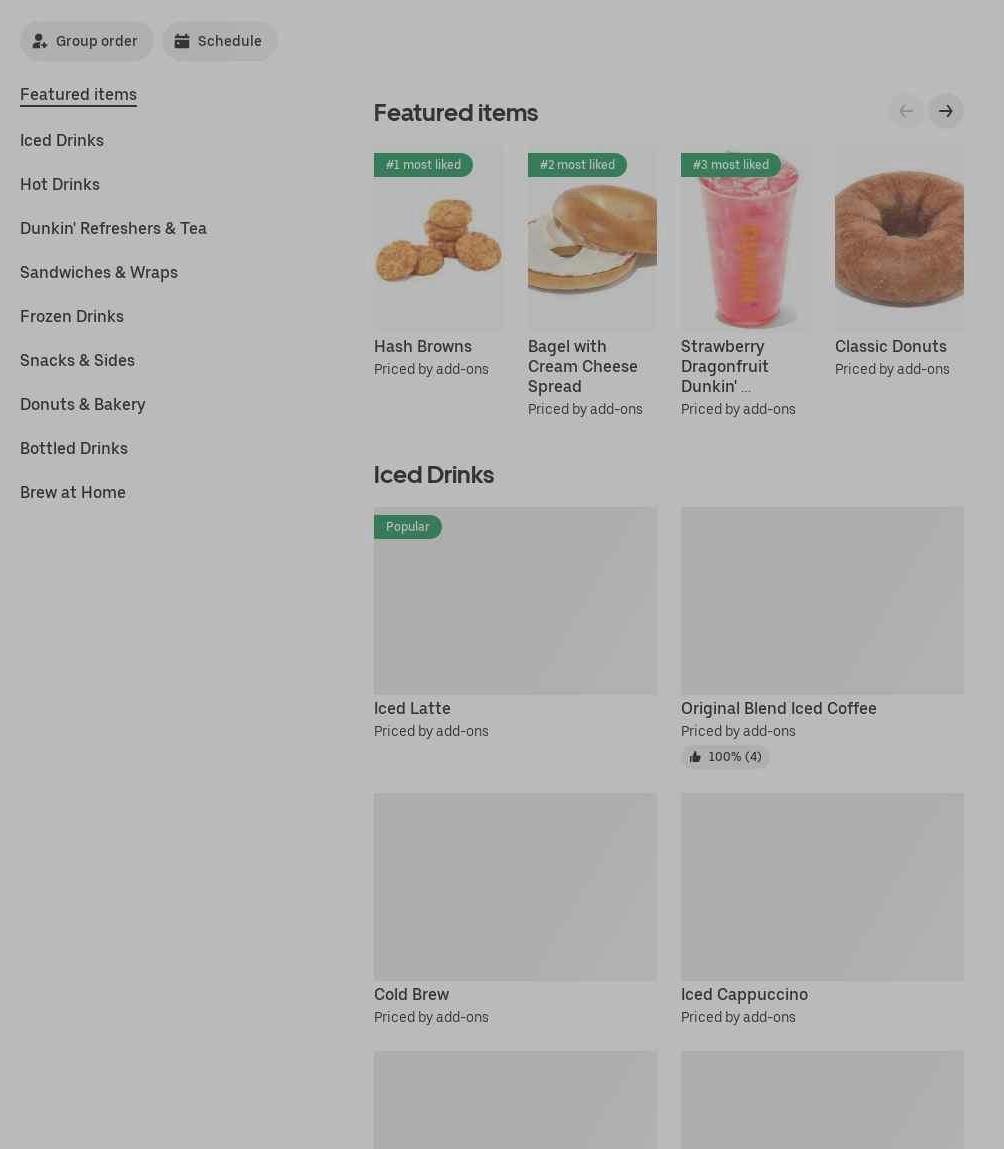The image size is (1004, 1149).
Task: Click the #1 most liked badge
Action: point(423,165)
